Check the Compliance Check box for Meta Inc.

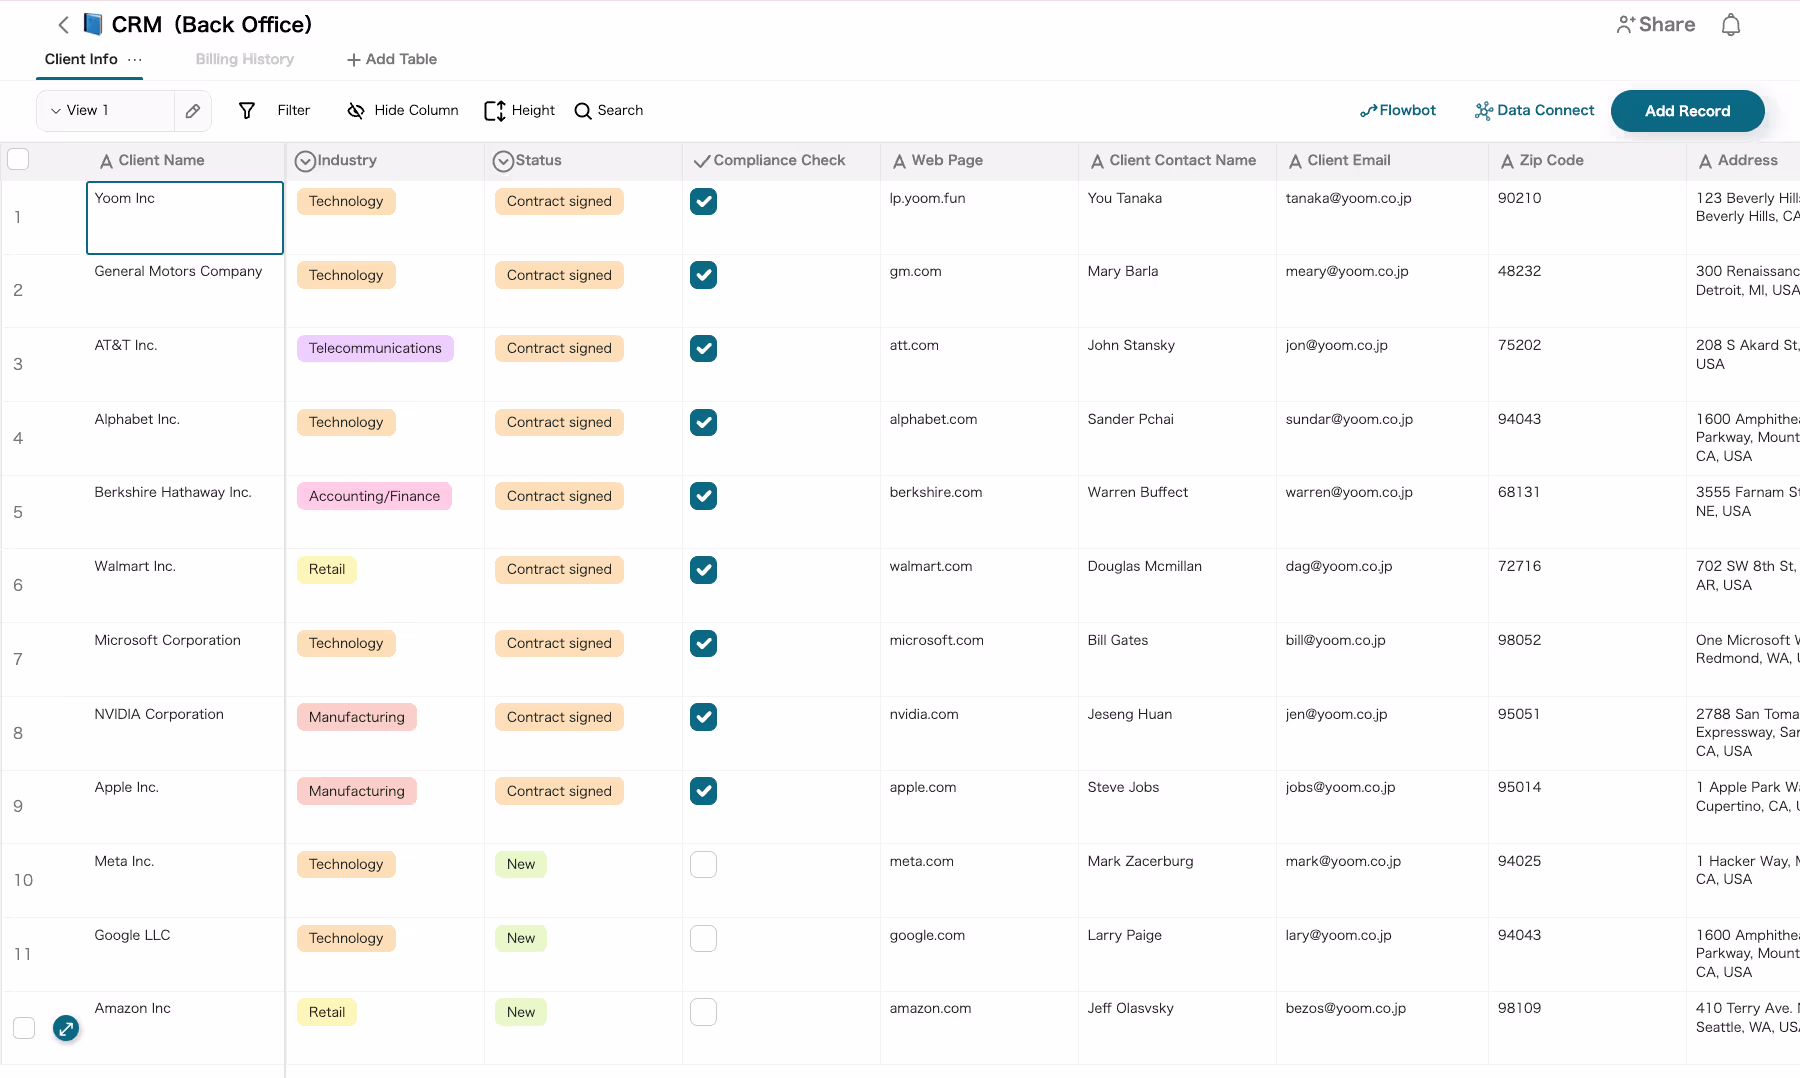pos(703,864)
